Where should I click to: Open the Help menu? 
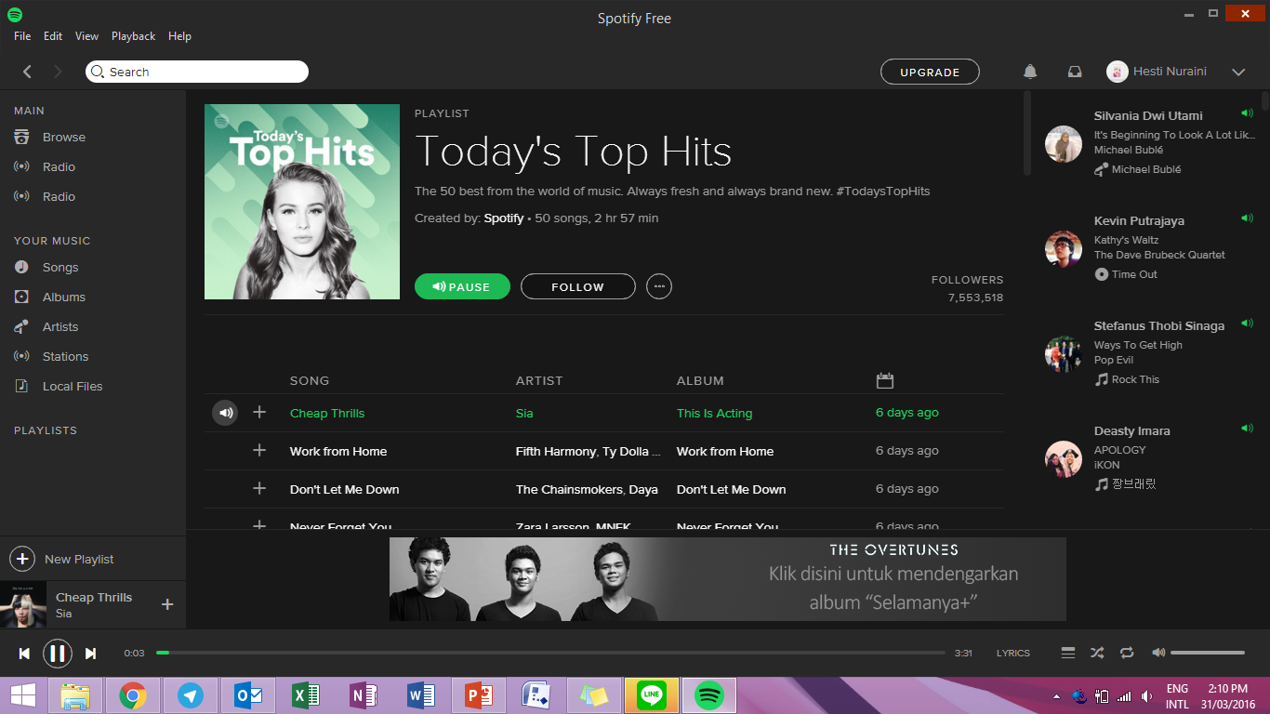[x=180, y=36]
